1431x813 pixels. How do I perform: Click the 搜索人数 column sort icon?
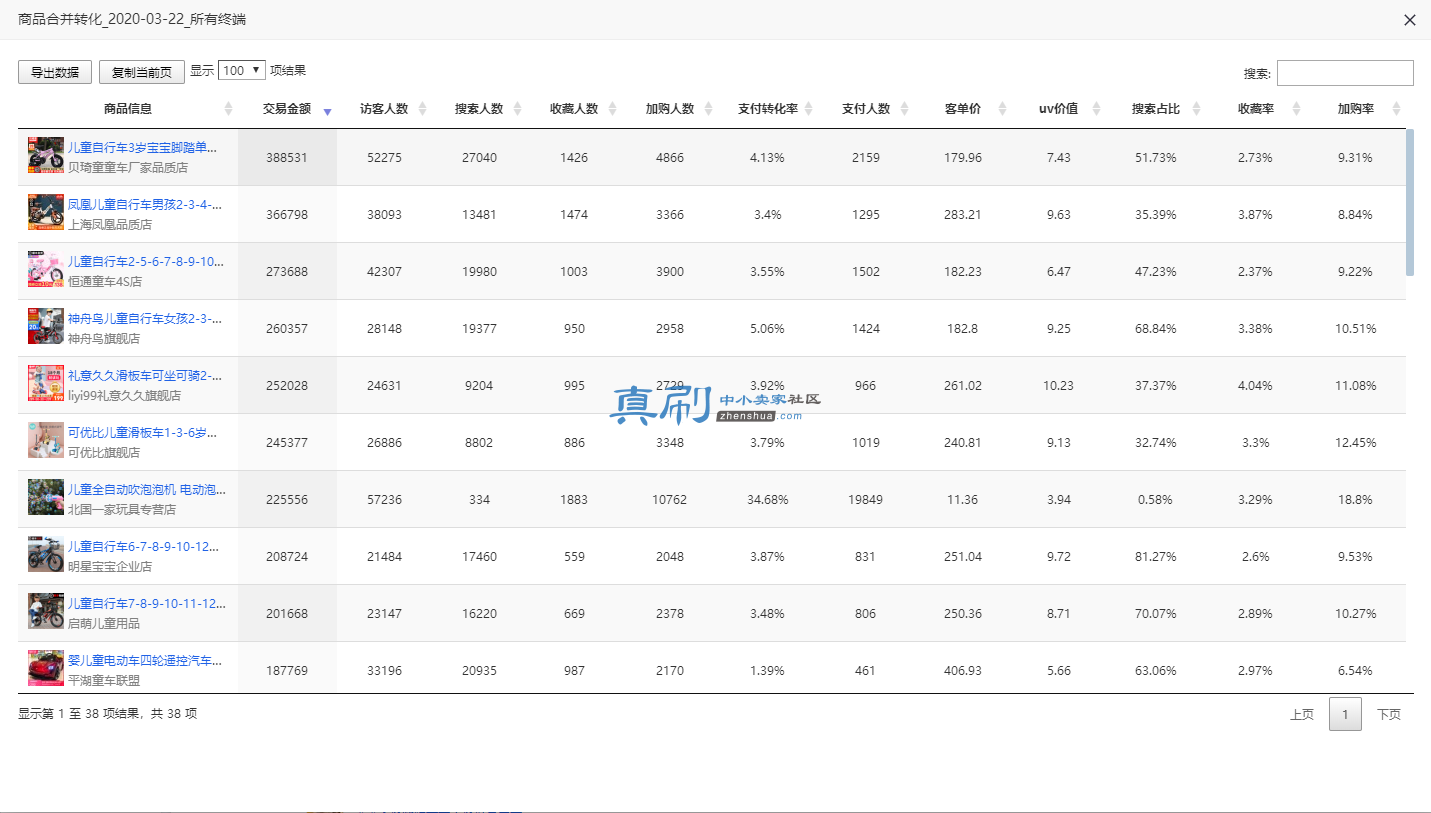point(518,109)
